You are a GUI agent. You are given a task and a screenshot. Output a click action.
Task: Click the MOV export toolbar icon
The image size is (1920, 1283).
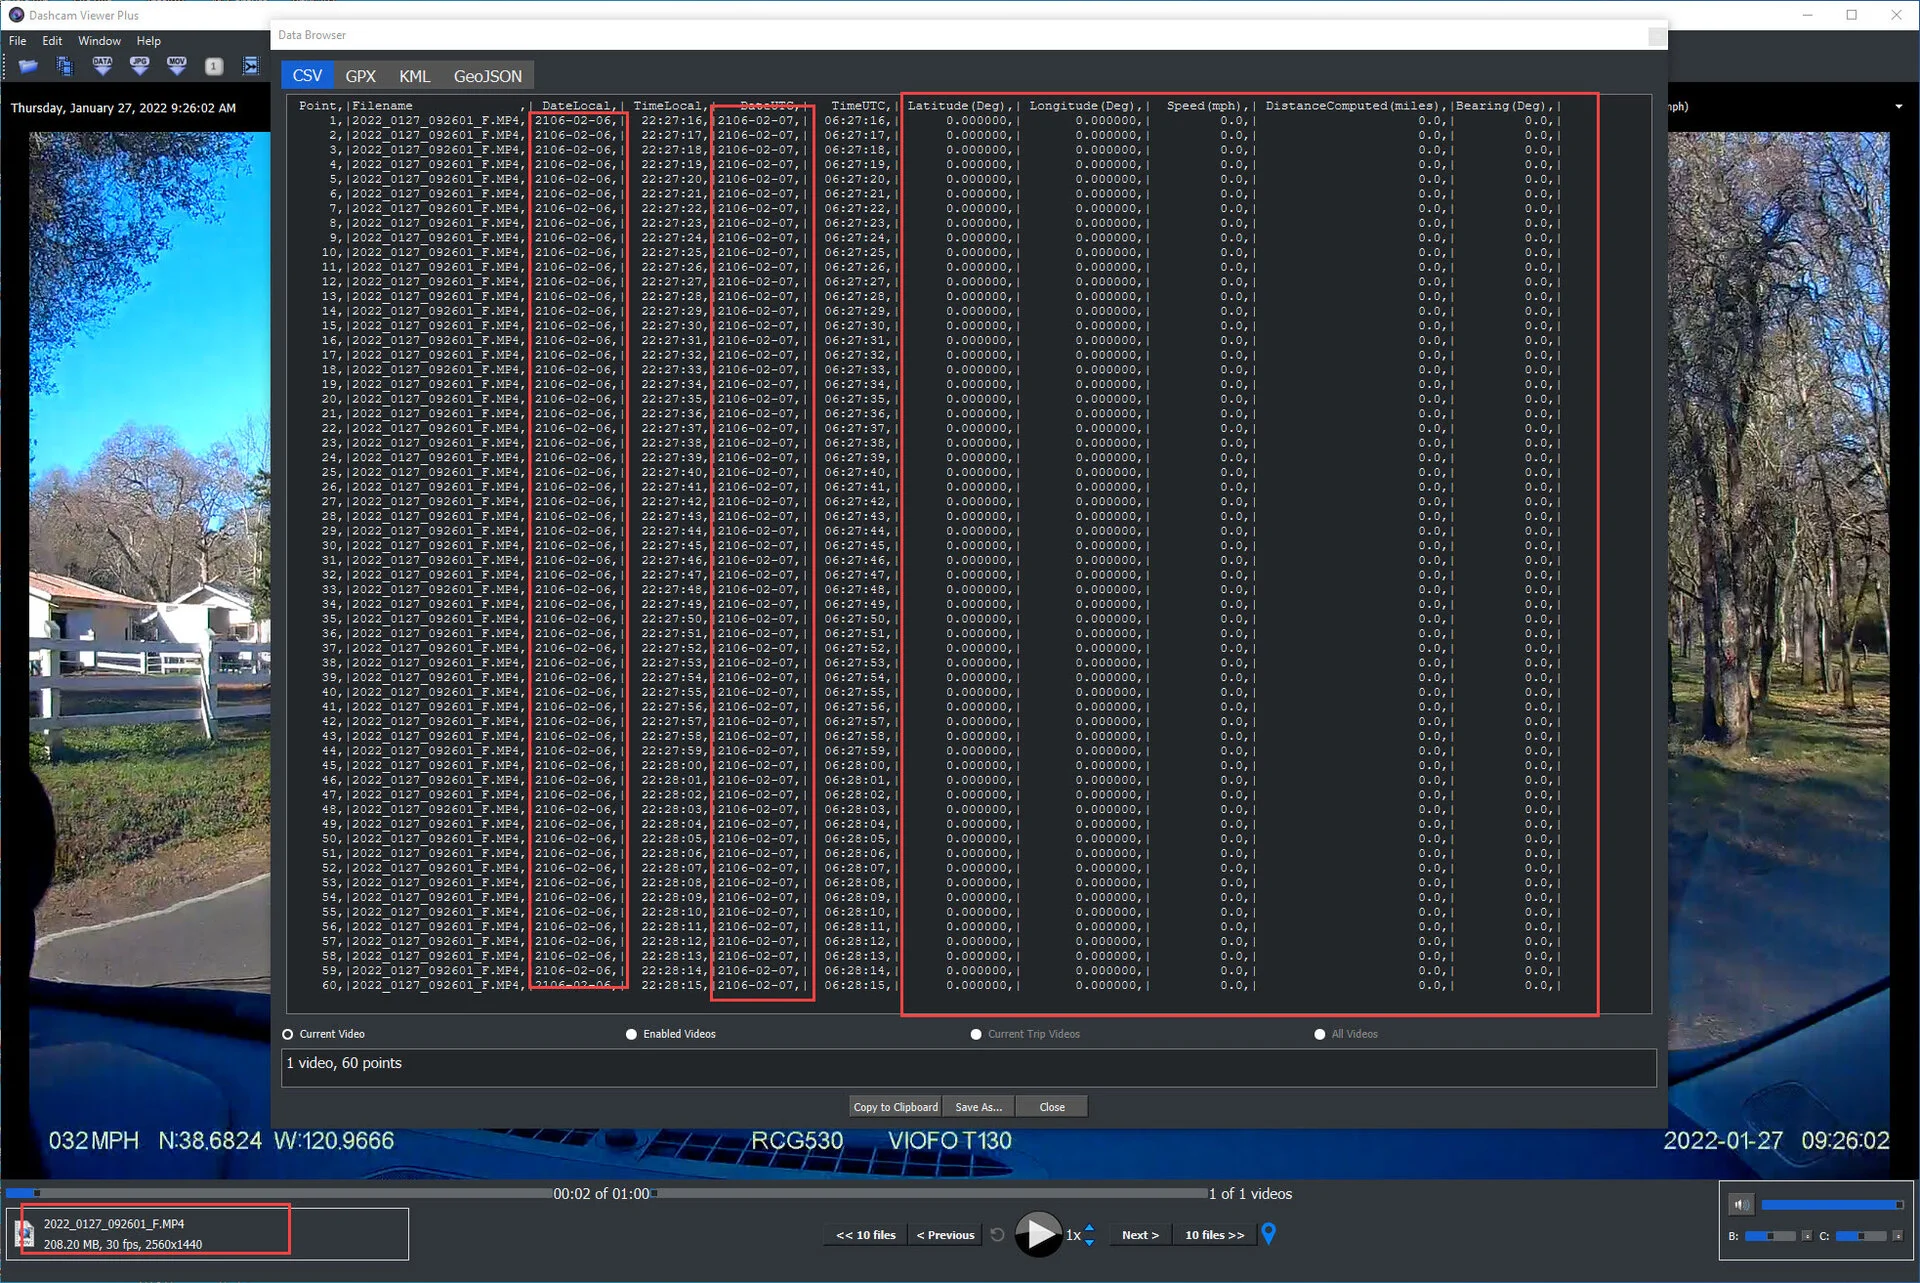177,66
